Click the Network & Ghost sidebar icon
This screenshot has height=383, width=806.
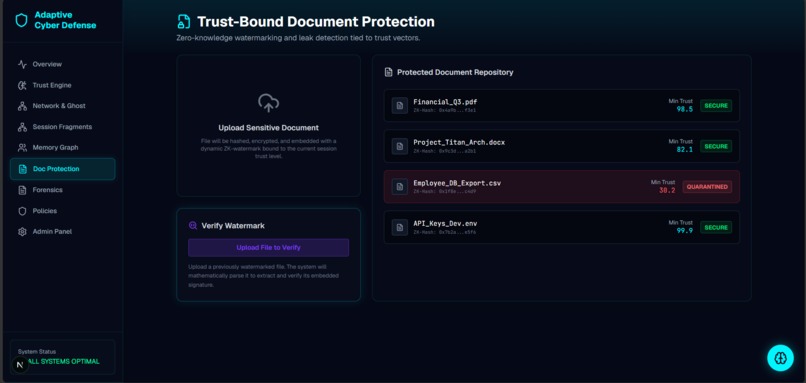[x=22, y=106]
